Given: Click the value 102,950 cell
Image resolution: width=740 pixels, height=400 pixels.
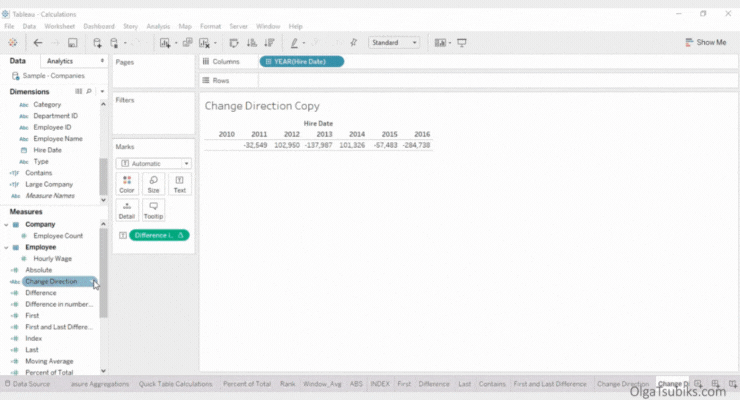Looking at the screenshot, I should pos(287,145).
